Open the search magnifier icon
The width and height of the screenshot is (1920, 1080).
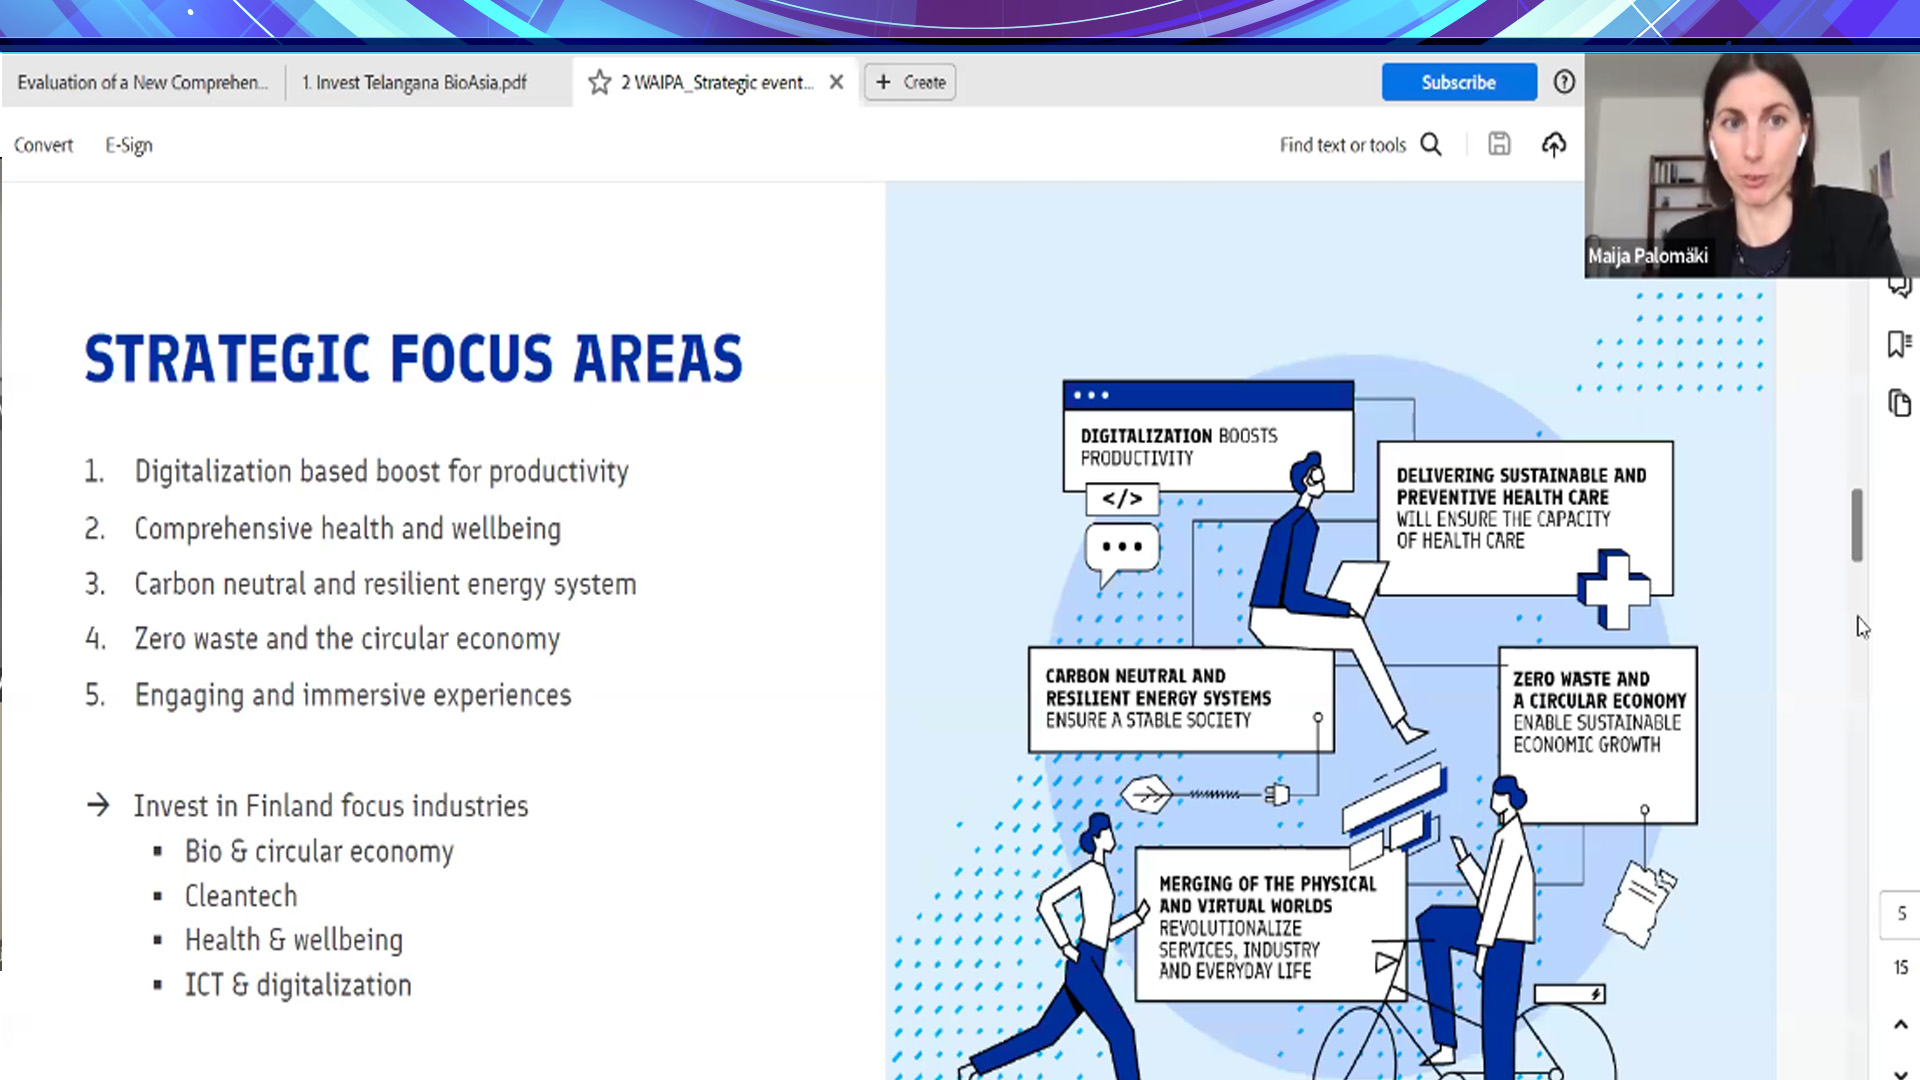pyautogui.click(x=1431, y=145)
